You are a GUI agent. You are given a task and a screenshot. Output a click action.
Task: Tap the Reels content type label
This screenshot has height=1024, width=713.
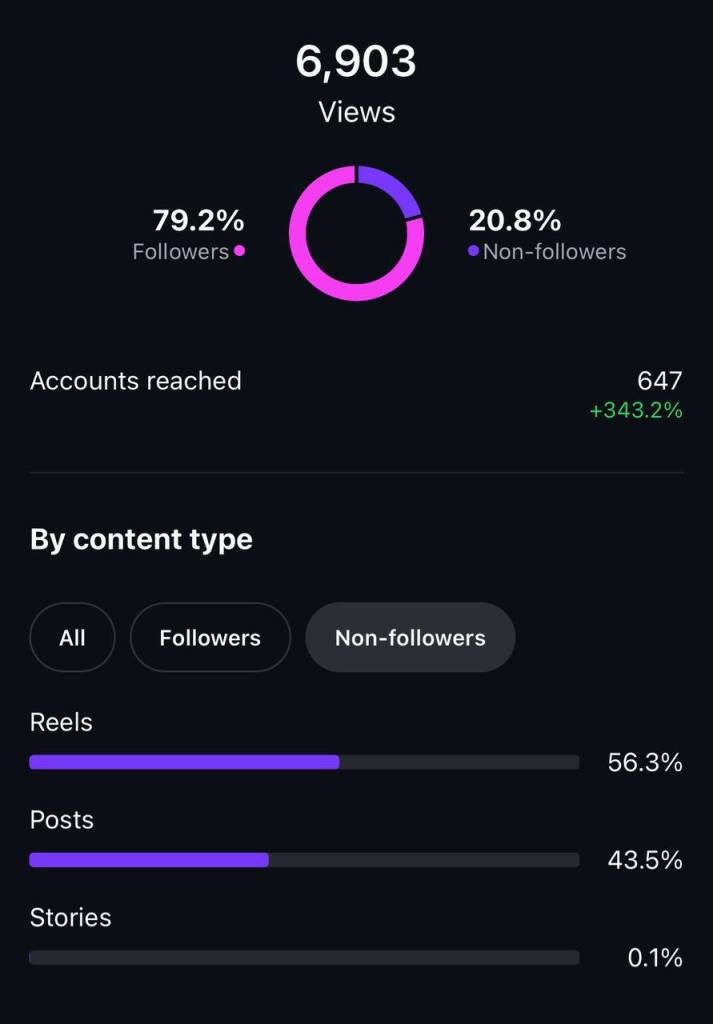pos(61,722)
